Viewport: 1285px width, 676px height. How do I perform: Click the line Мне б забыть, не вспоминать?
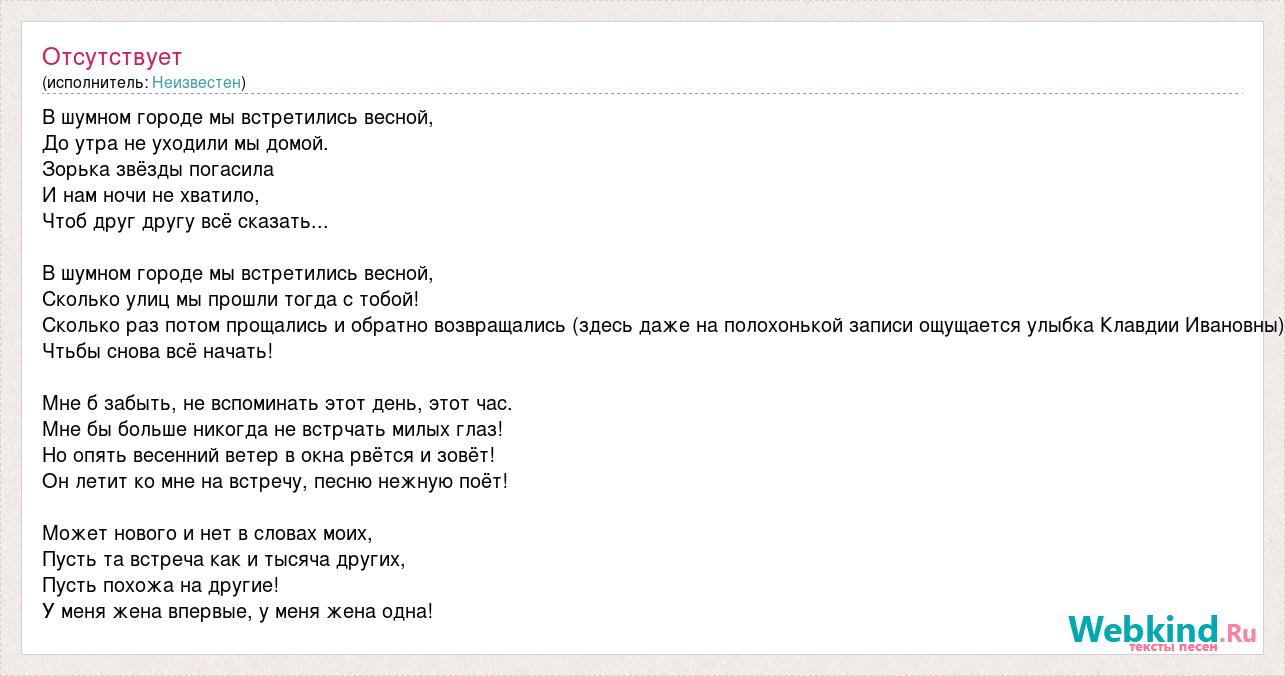pos(277,404)
